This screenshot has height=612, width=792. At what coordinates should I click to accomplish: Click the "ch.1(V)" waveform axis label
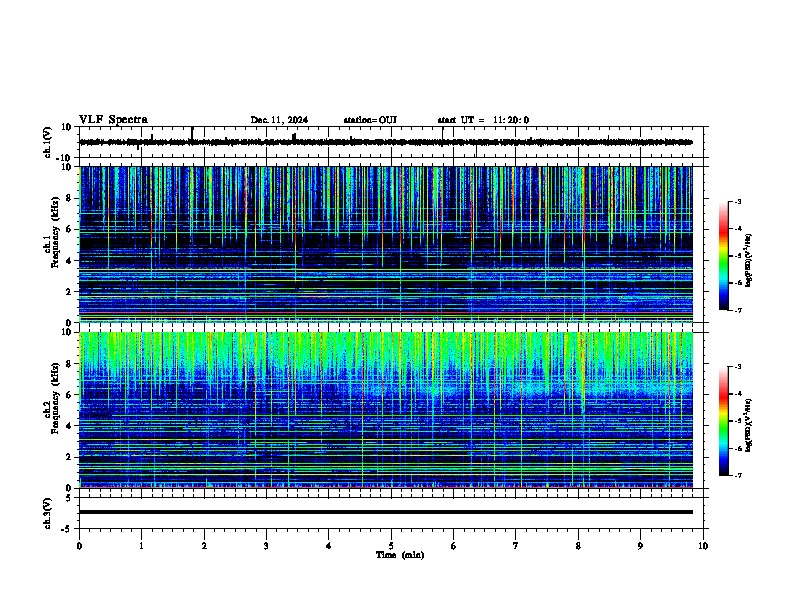(x=47, y=142)
